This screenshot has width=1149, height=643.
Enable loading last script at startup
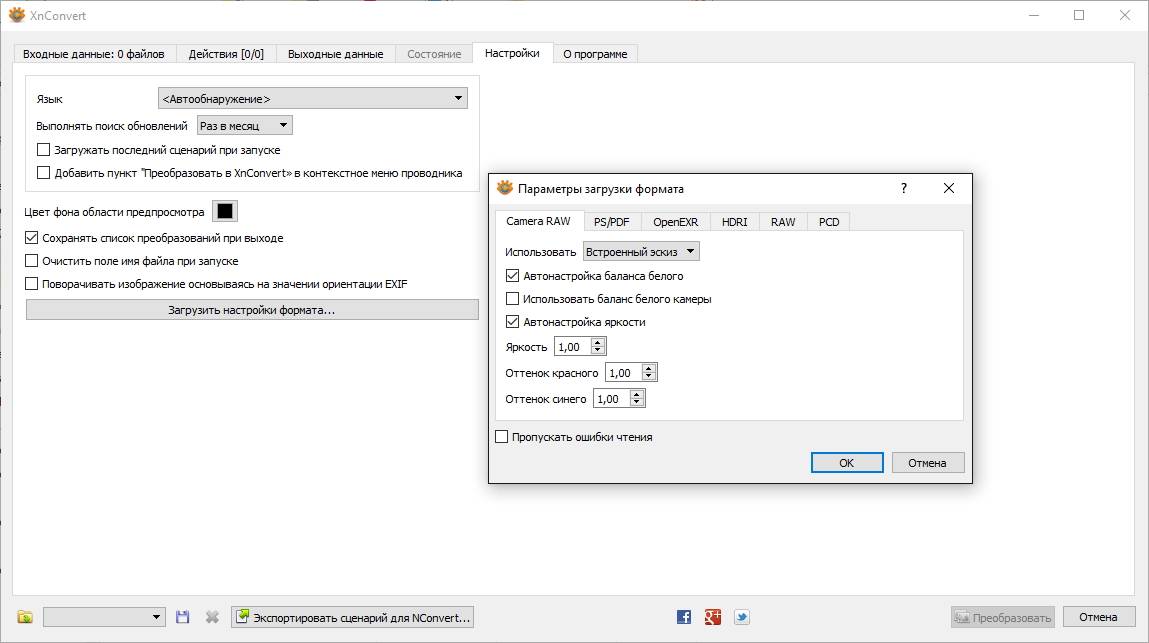43,150
